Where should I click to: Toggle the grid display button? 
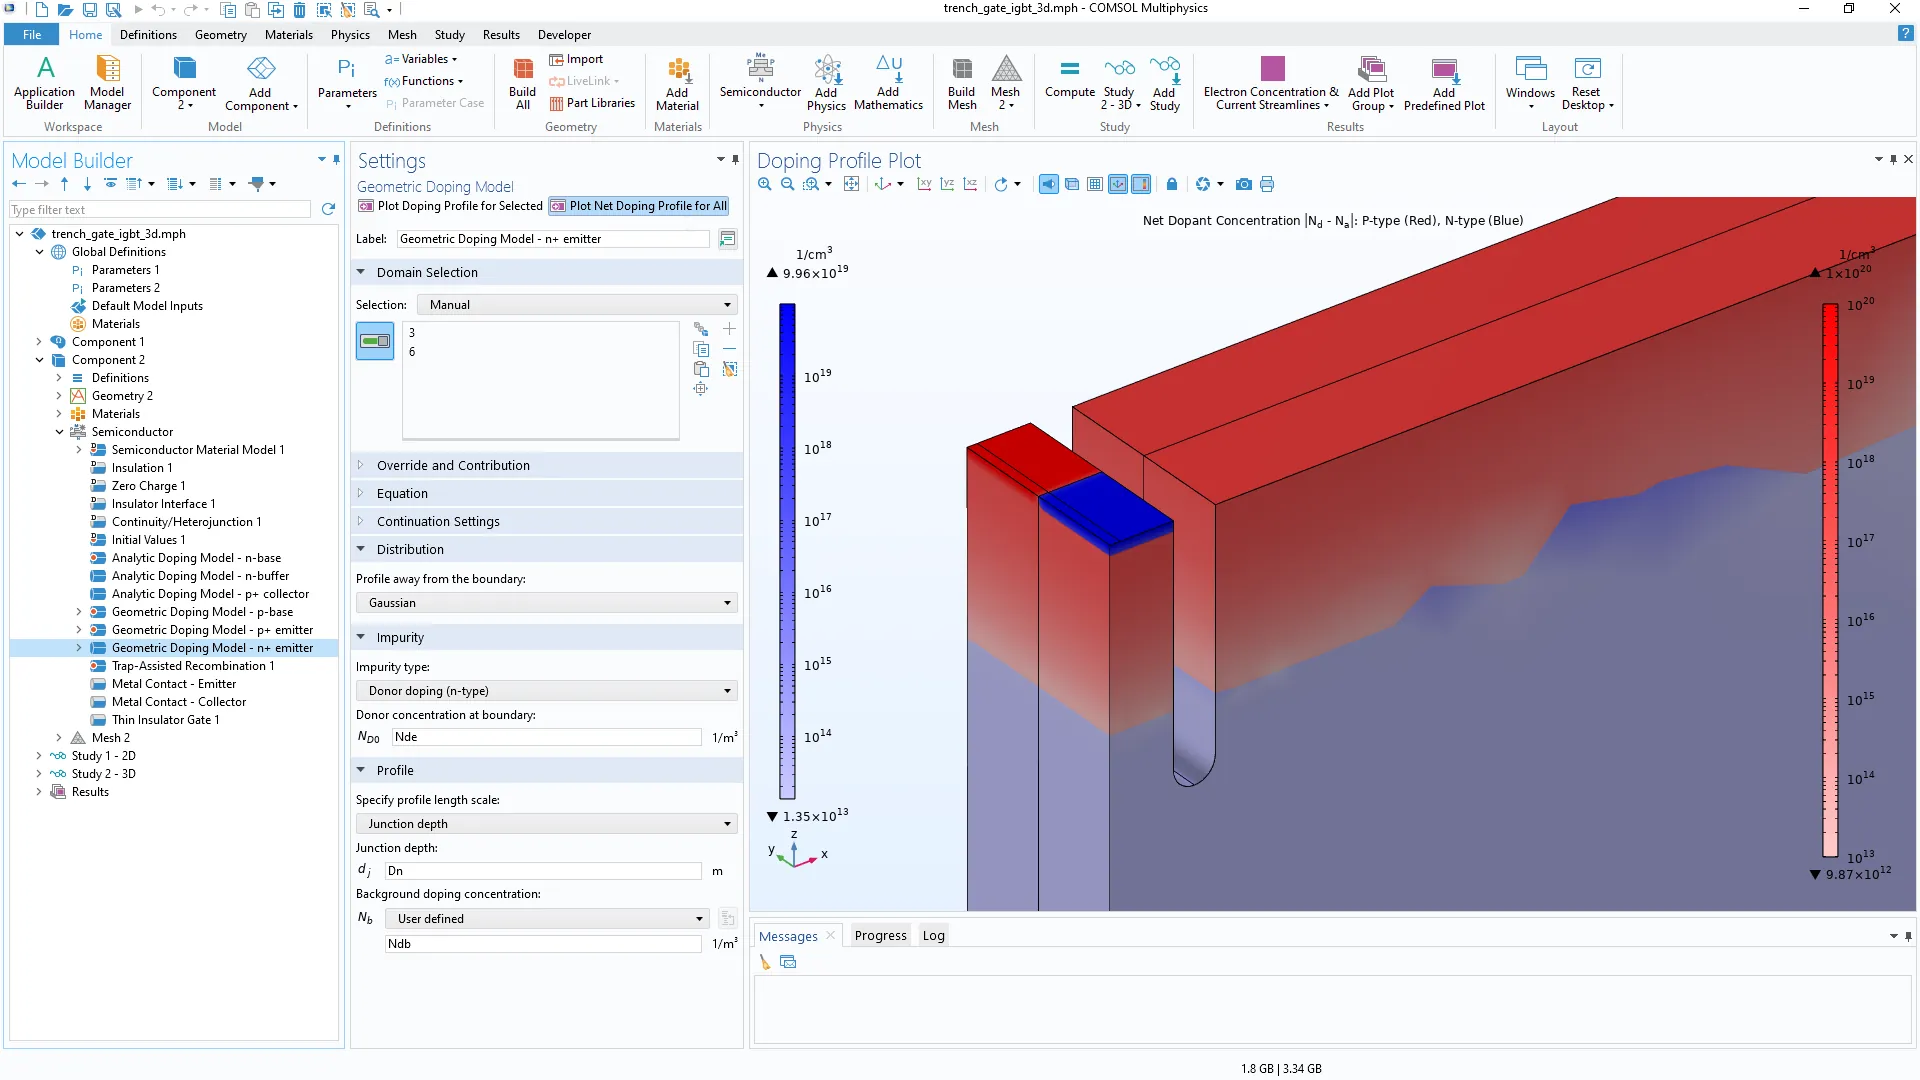[x=1095, y=184]
